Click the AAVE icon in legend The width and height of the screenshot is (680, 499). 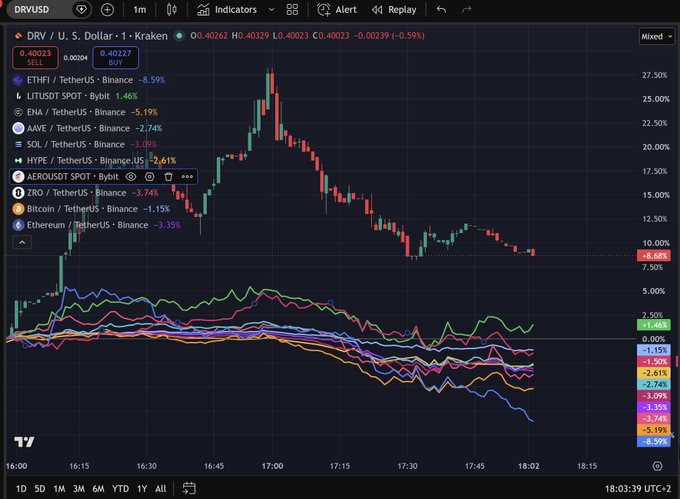(x=18, y=128)
